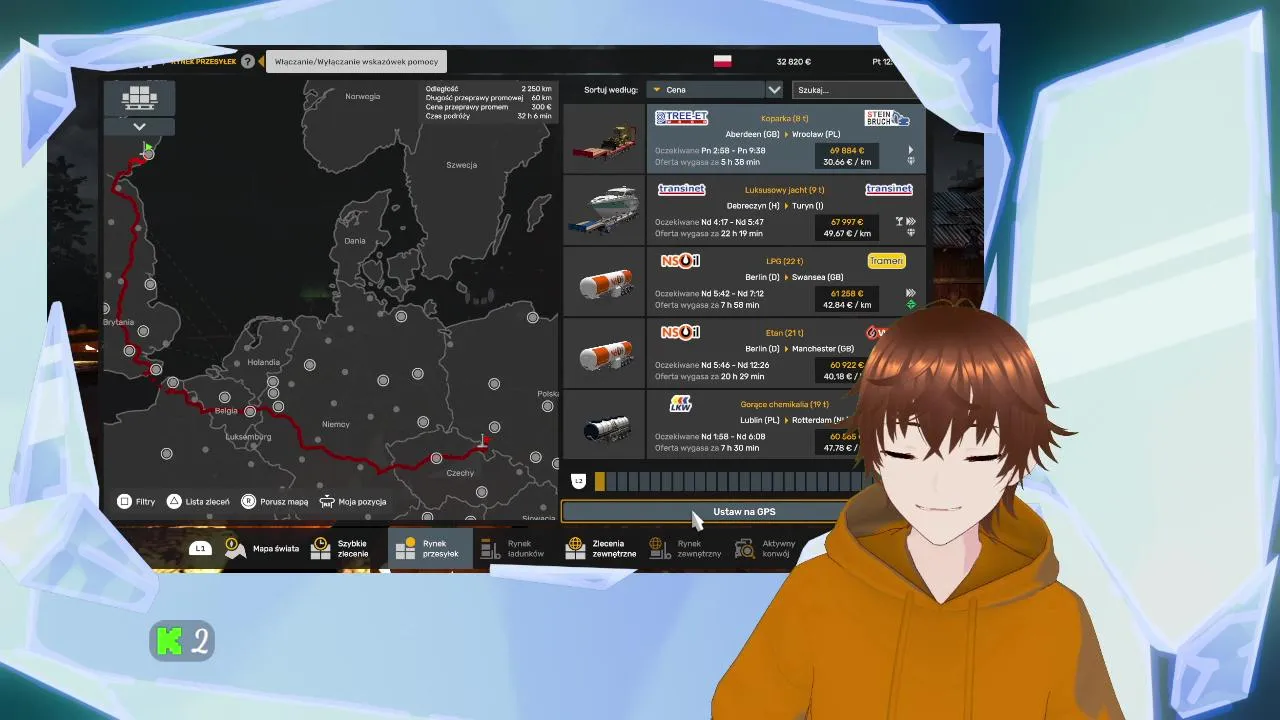Image resolution: width=1280 pixels, height=720 pixels.
Task: Expand the chevron below the cargo pallet icon
Action: click(140, 126)
